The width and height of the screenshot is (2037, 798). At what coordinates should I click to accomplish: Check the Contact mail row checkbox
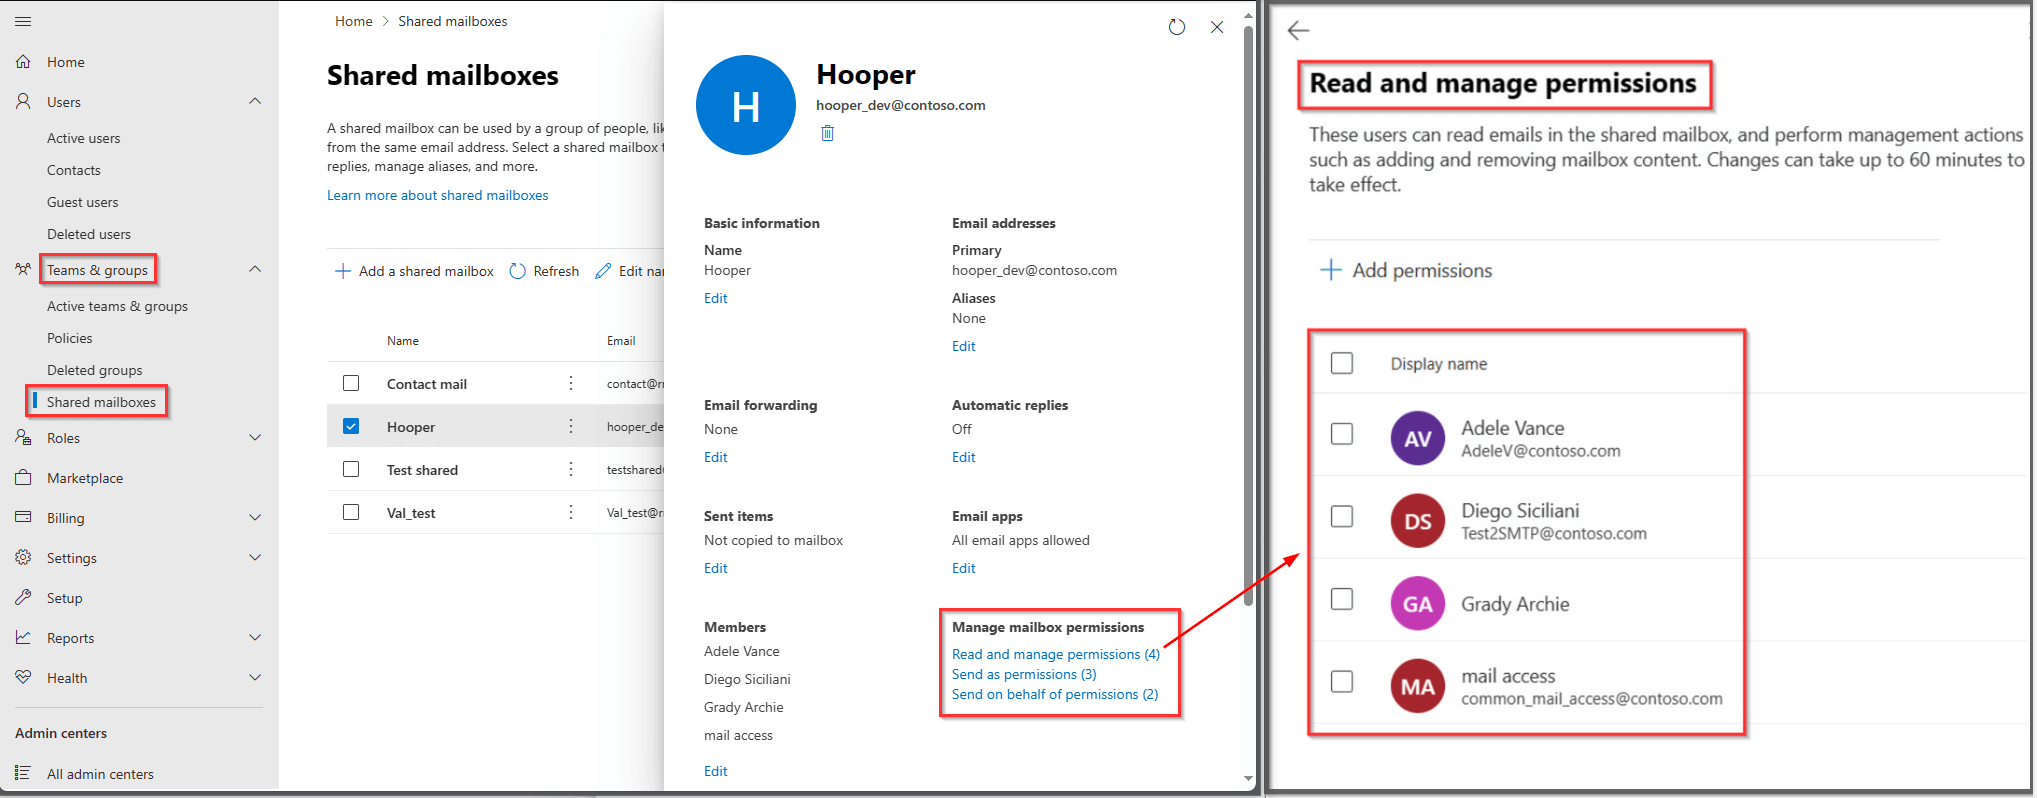[x=351, y=383]
